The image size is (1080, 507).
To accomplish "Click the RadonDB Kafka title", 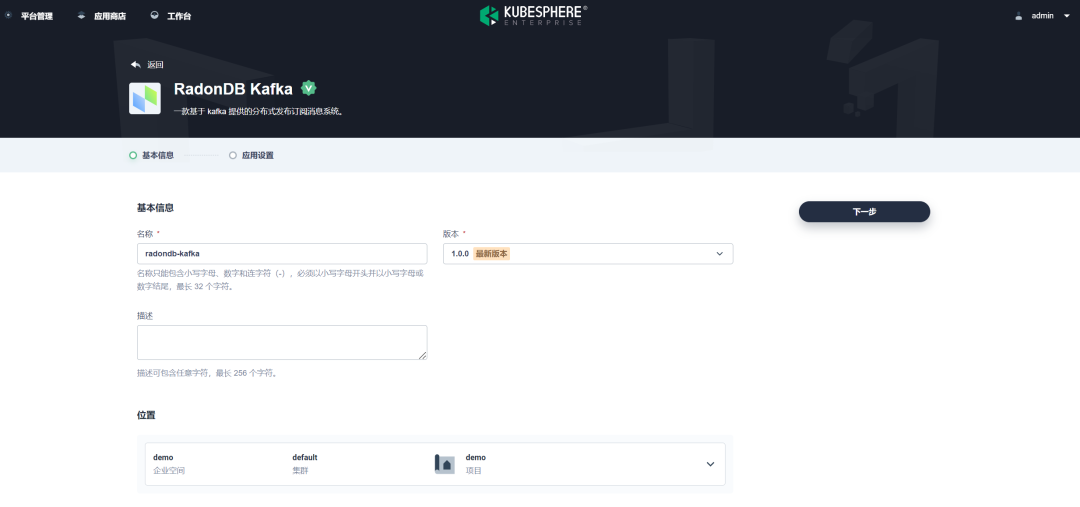I will click(233, 89).
